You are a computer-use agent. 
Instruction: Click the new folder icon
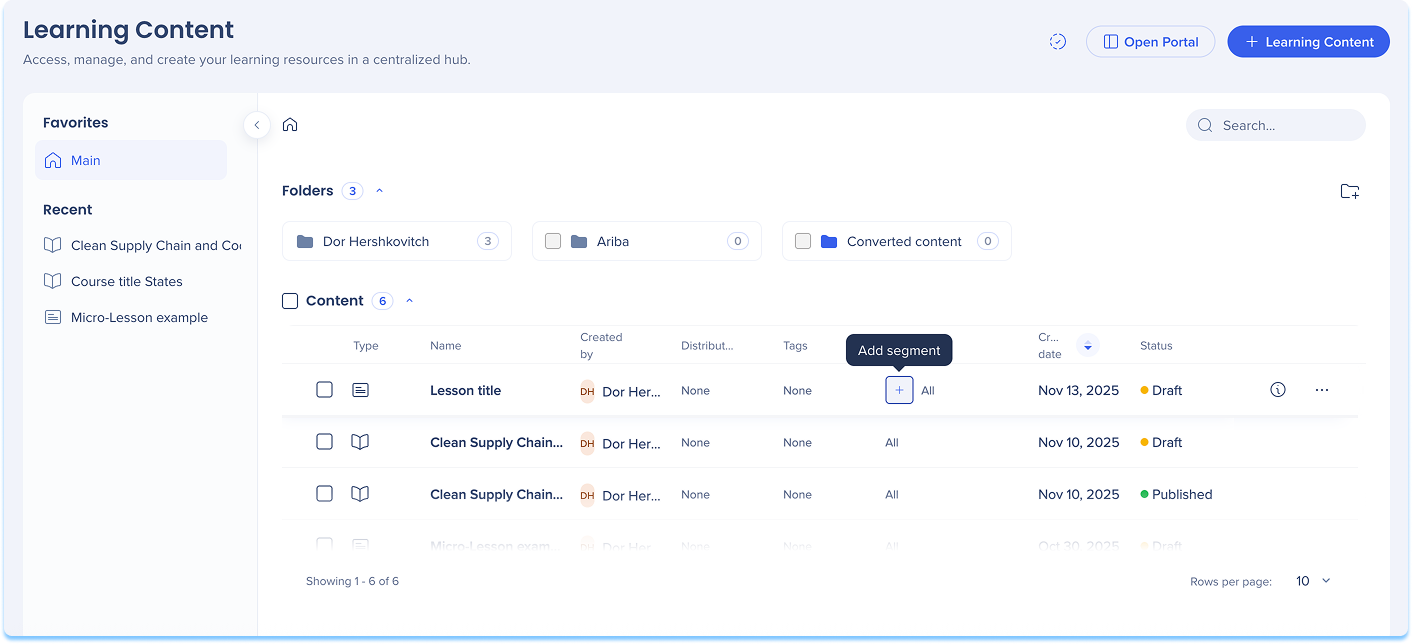coord(1349,192)
